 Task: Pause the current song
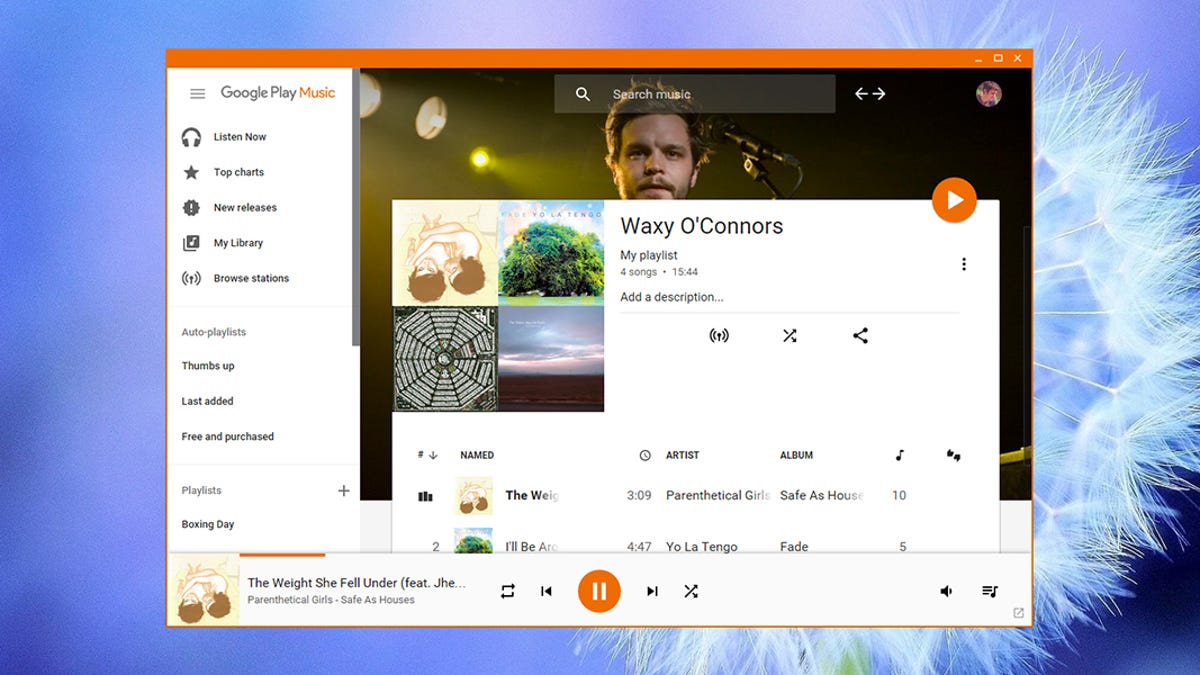tap(599, 591)
